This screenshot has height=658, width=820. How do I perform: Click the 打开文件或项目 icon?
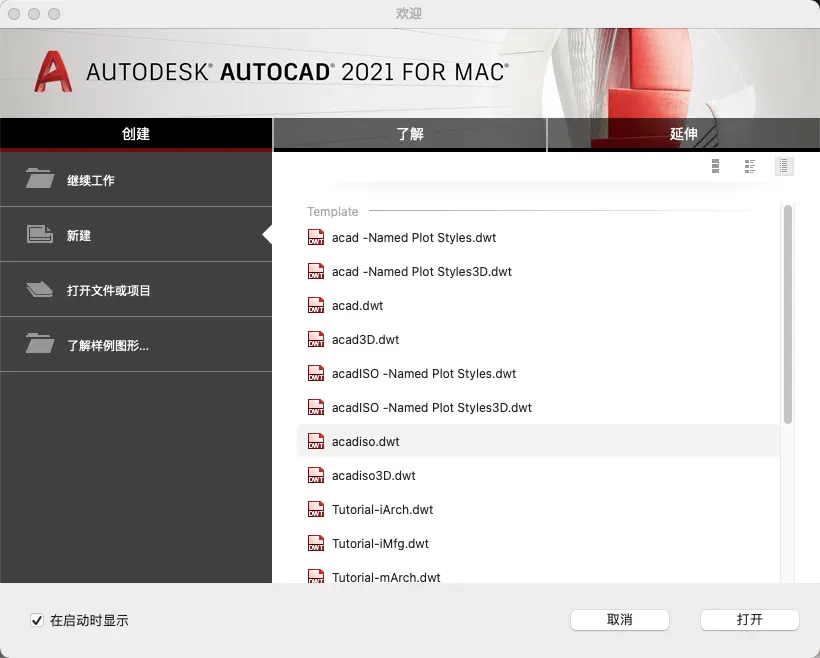(x=40, y=289)
